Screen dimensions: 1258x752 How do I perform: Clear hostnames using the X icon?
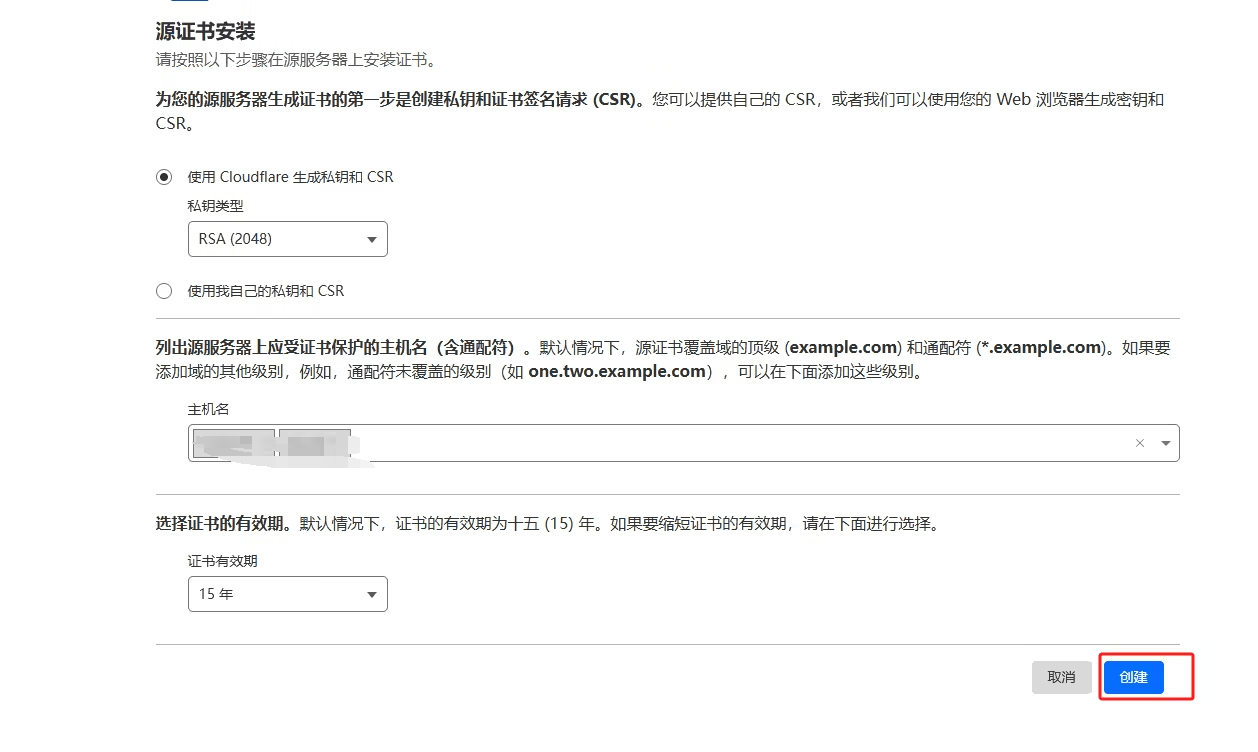tap(1139, 443)
